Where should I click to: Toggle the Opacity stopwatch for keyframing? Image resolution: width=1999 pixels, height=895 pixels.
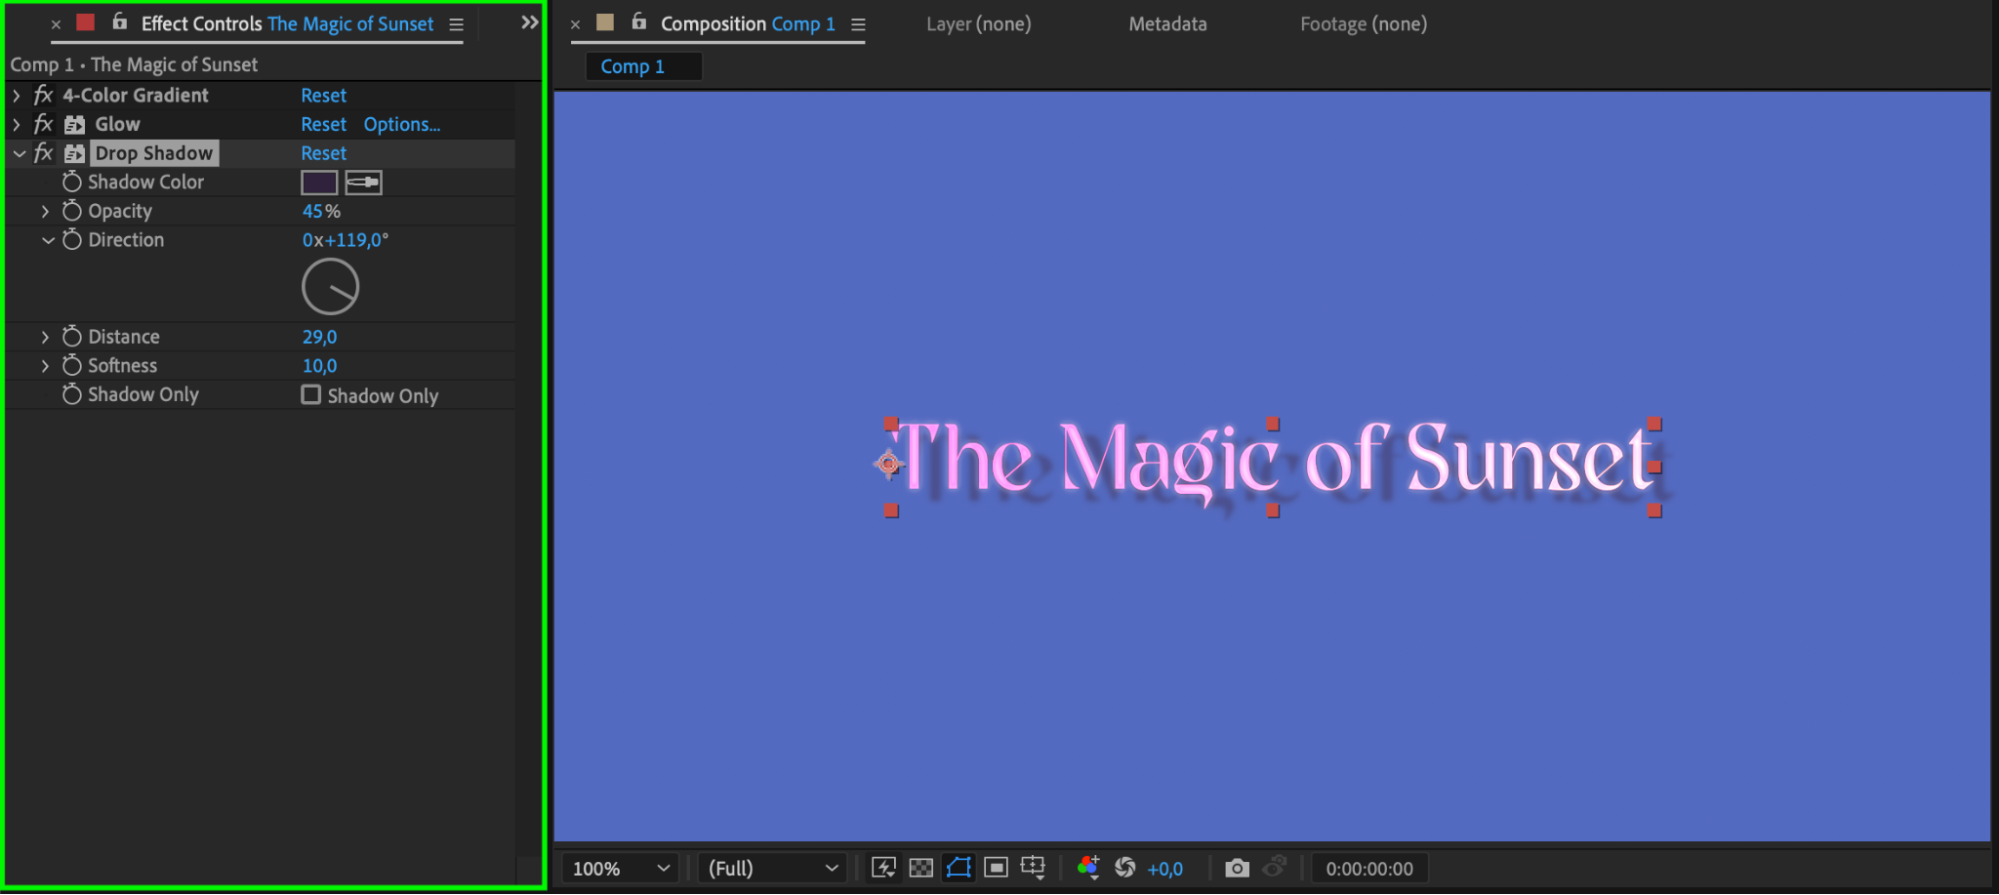pyautogui.click(x=72, y=211)
